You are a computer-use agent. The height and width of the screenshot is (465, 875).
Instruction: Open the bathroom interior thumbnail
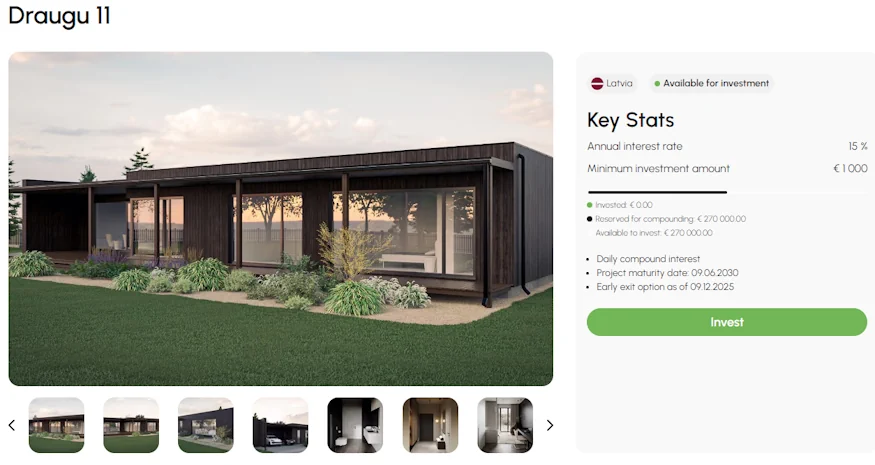point(355,425)
